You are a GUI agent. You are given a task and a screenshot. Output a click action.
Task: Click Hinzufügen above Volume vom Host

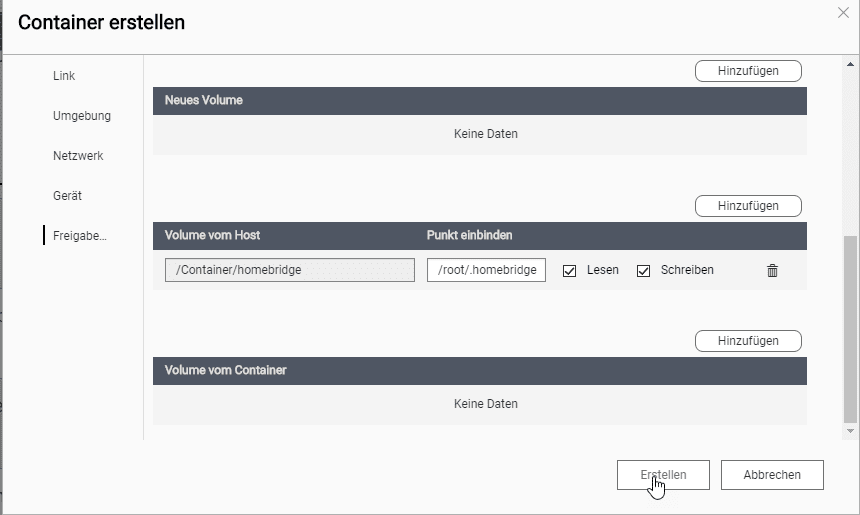[748, 206]
